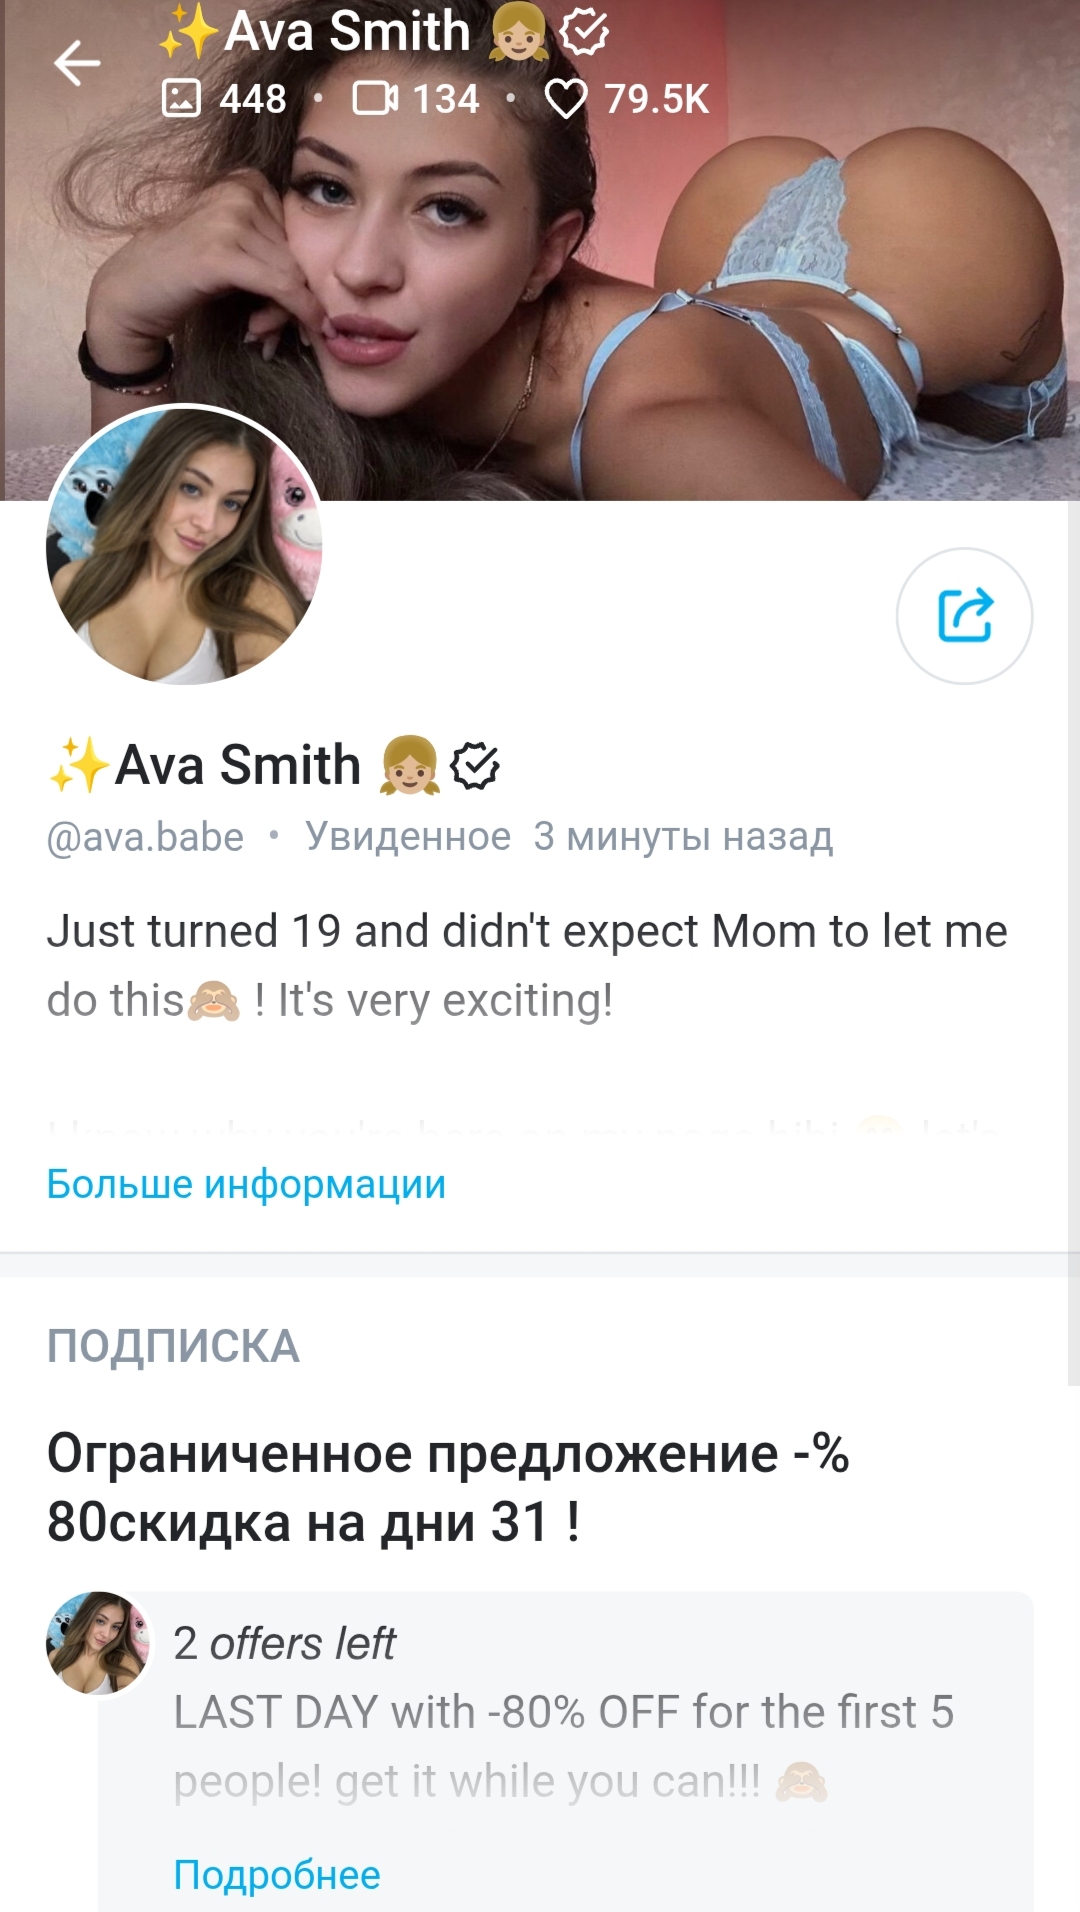Tap the @ava.babe username handle
The image size is (1080, 1912).
pyautogui.click(x=145, y=837)
